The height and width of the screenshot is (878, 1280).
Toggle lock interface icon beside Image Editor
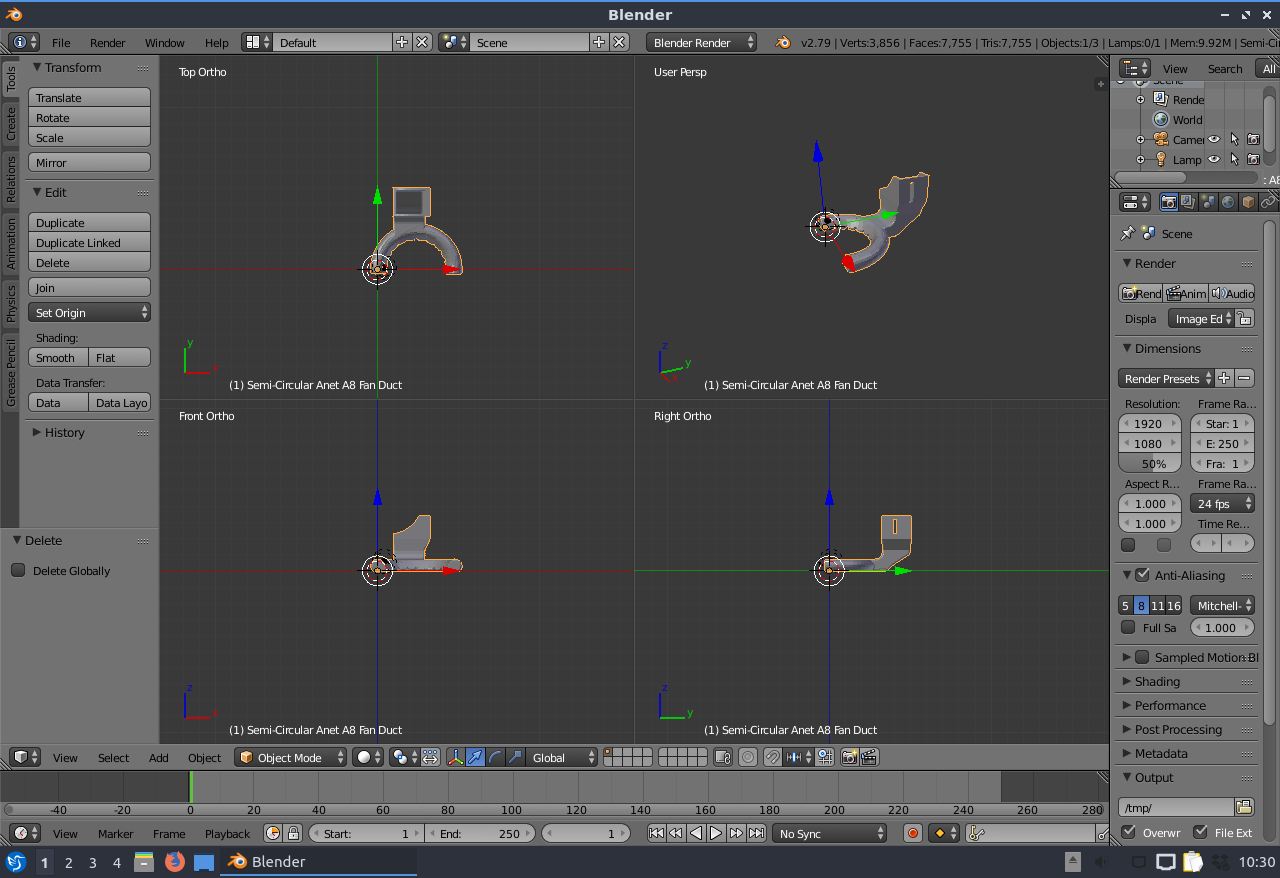pos(1244,318)
